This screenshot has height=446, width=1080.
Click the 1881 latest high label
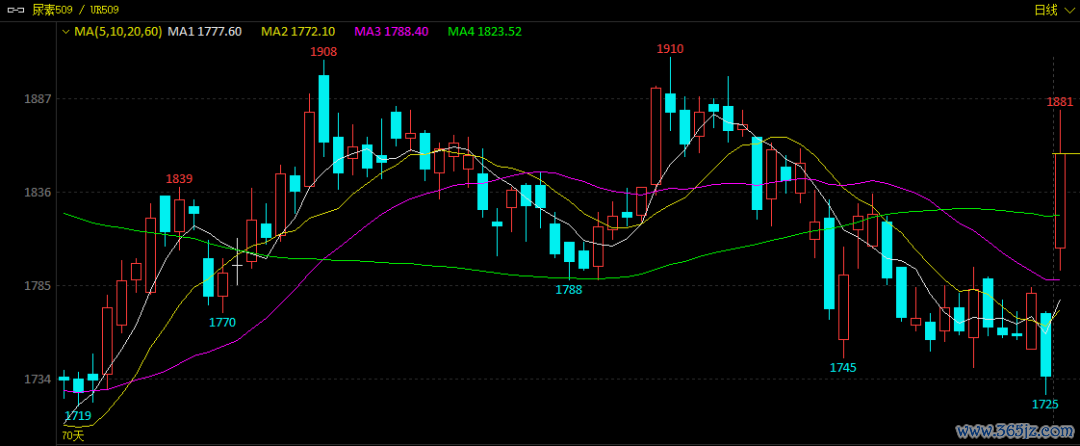pos(1060,102)
